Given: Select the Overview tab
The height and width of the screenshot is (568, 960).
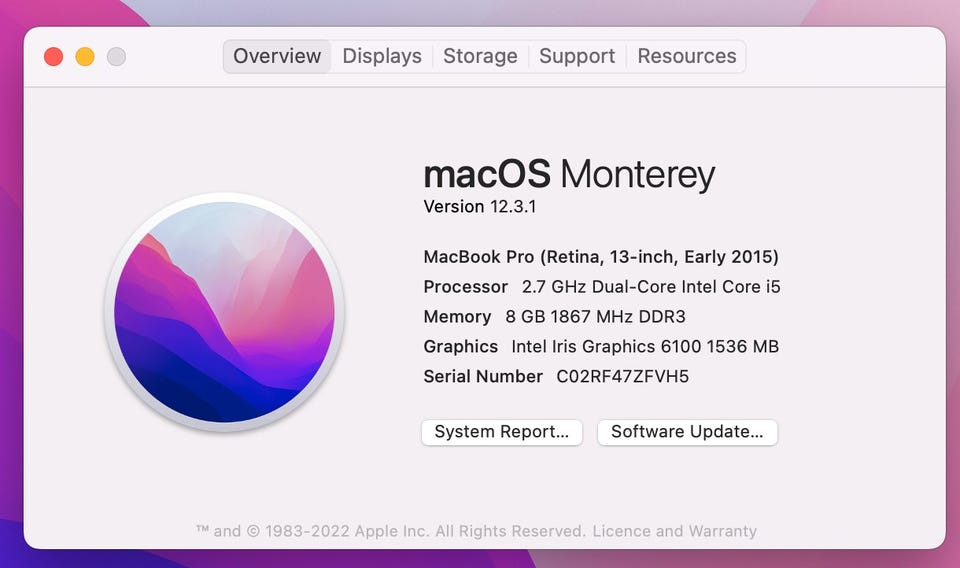Looking at the screenshot, I should pos(277,56).
